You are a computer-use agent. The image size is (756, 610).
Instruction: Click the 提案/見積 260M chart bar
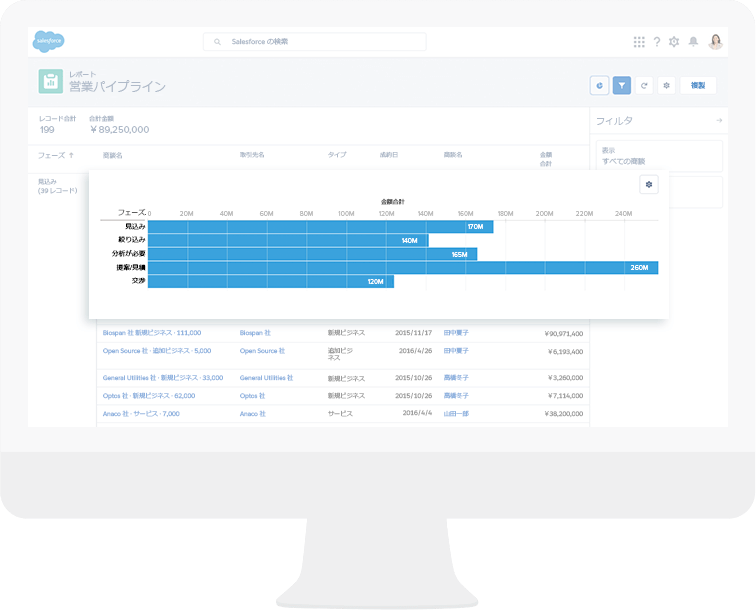[x=402, y=268]
